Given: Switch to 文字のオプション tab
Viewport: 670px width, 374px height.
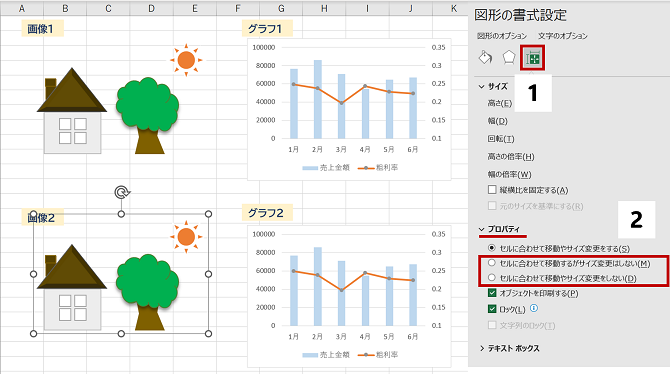Looking at the screenshot, I should [562, 36].
